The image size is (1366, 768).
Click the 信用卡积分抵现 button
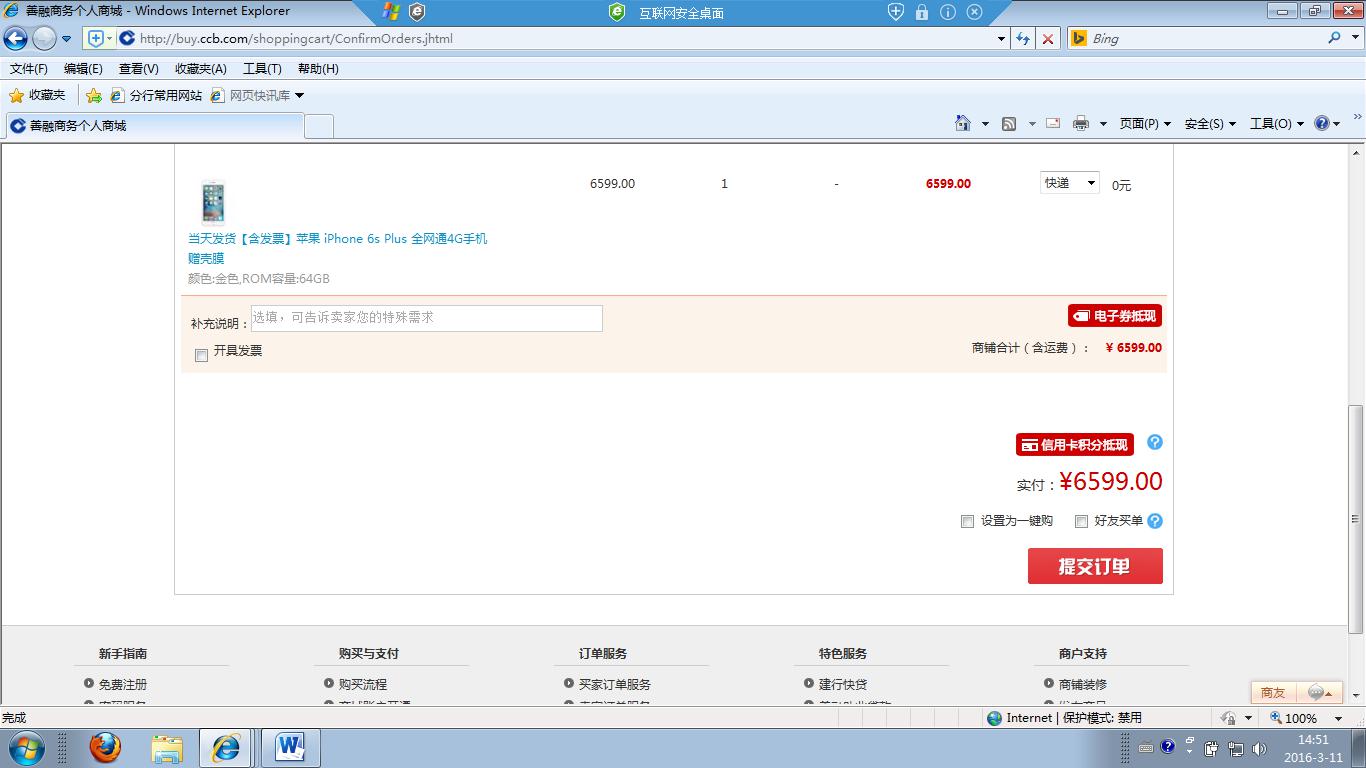tap(1073, 445)
